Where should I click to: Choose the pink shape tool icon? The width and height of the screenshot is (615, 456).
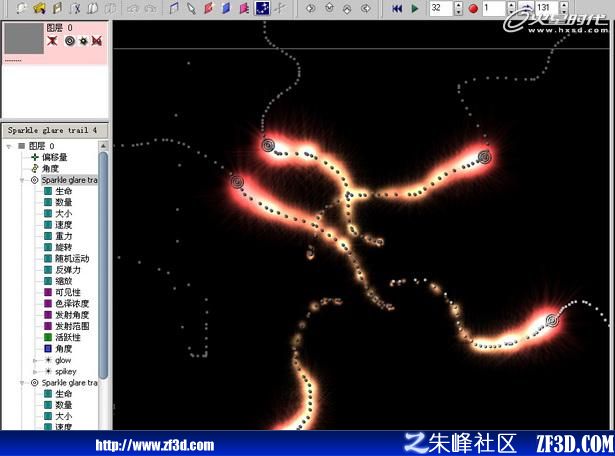(244, 8)
